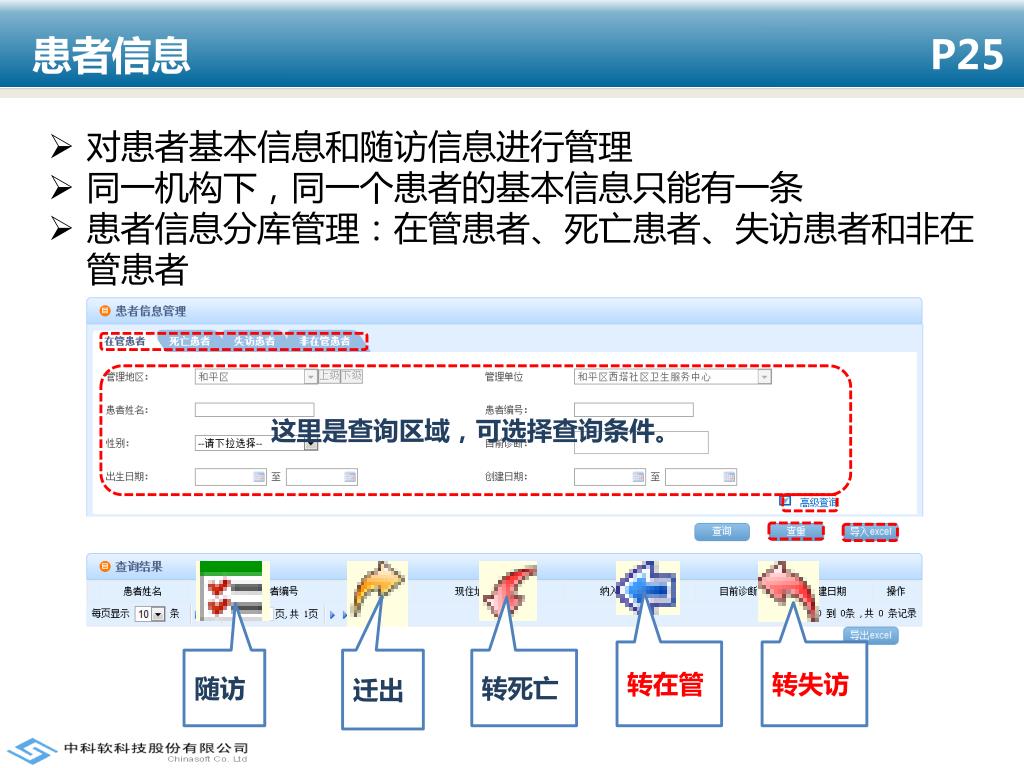Image resolution: width=1024 pixels, height=768 pixels.
Task: Enable the 高级查询 checkbox
Action: (x=786, y=501)
